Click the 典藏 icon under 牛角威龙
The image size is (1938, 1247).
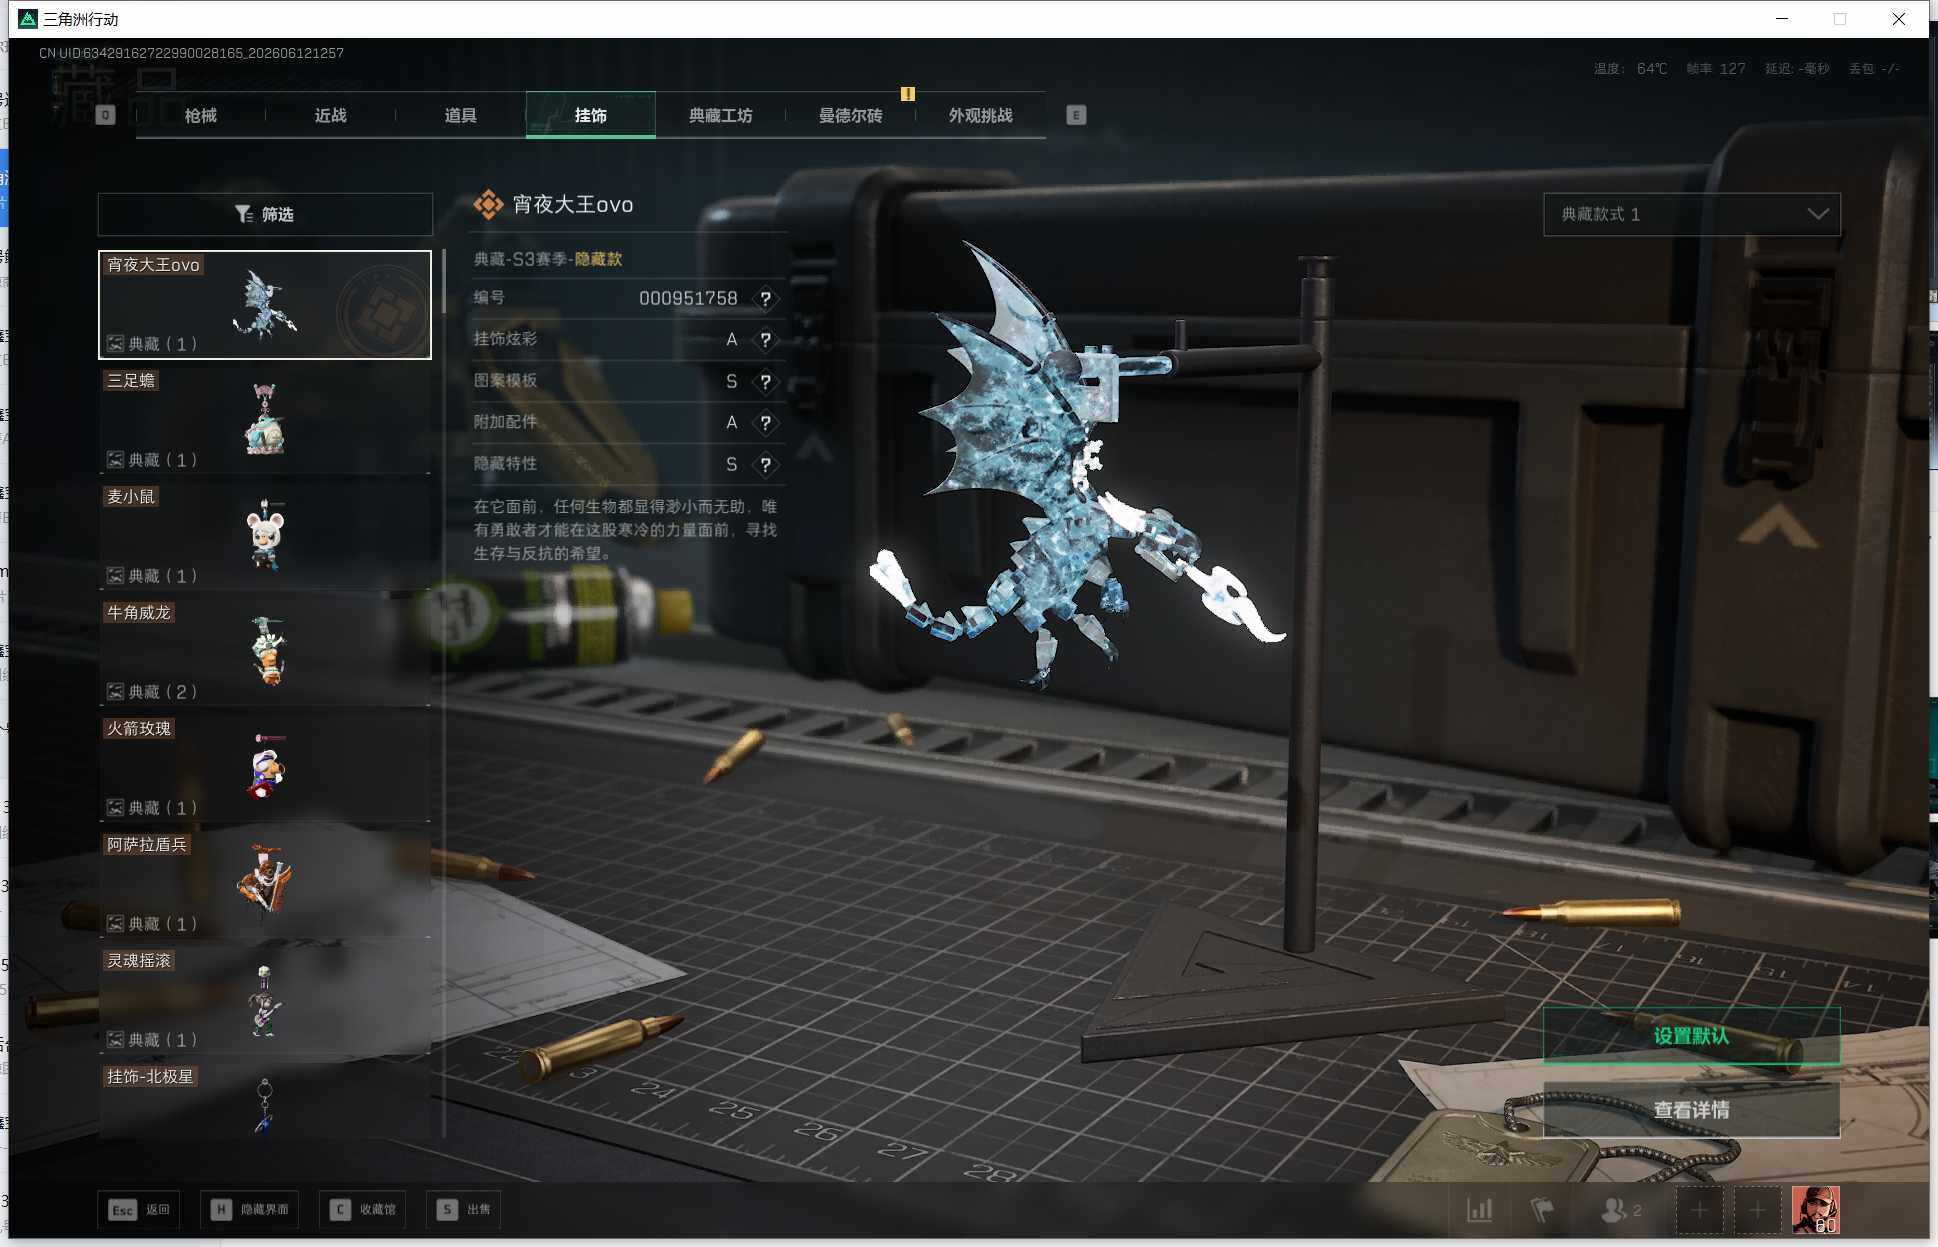[116, 692]
